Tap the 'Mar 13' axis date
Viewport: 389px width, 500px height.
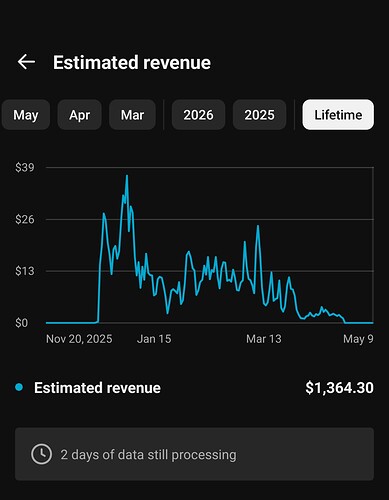[x=264, y=339]
